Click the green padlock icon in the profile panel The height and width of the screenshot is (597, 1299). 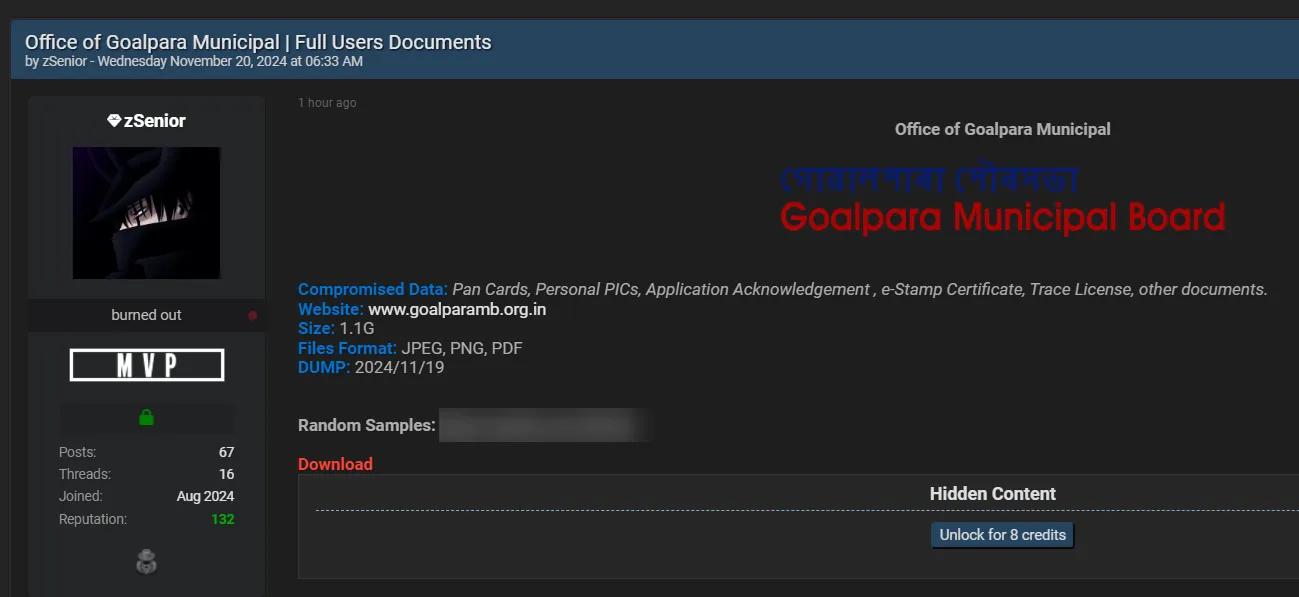pos(146,418)
